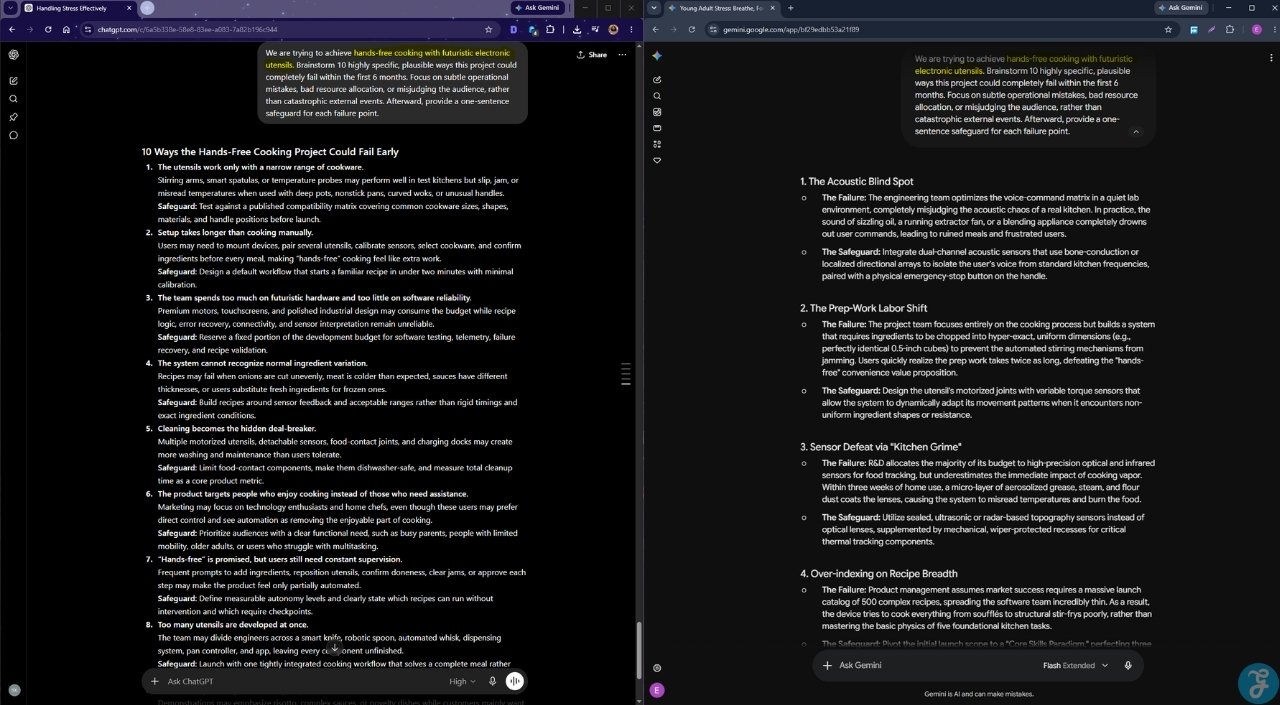The image size is (1280, 705).
Task: Start ChatGPT voice mode
Action: click(x=515, y=681)
